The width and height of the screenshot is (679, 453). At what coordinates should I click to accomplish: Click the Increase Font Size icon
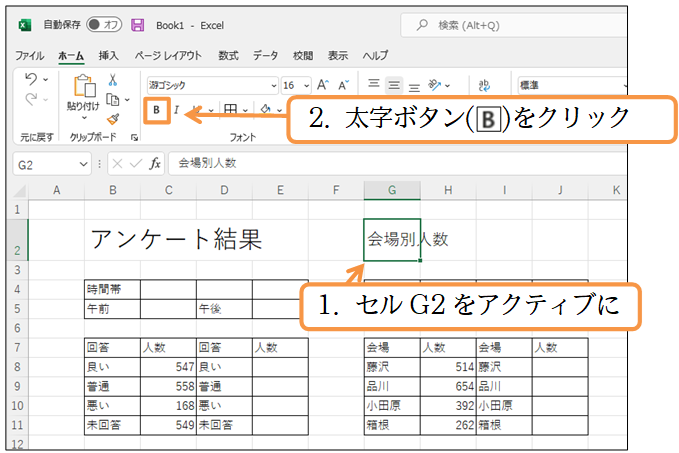tap(323, 85)
